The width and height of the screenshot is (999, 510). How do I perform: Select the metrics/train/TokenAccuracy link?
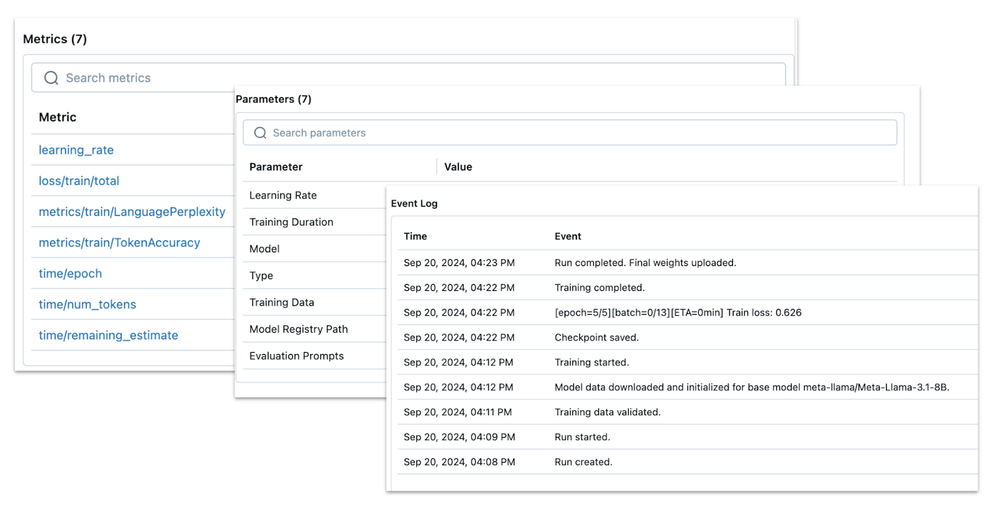pyautogui.click(x=119, y=242)
